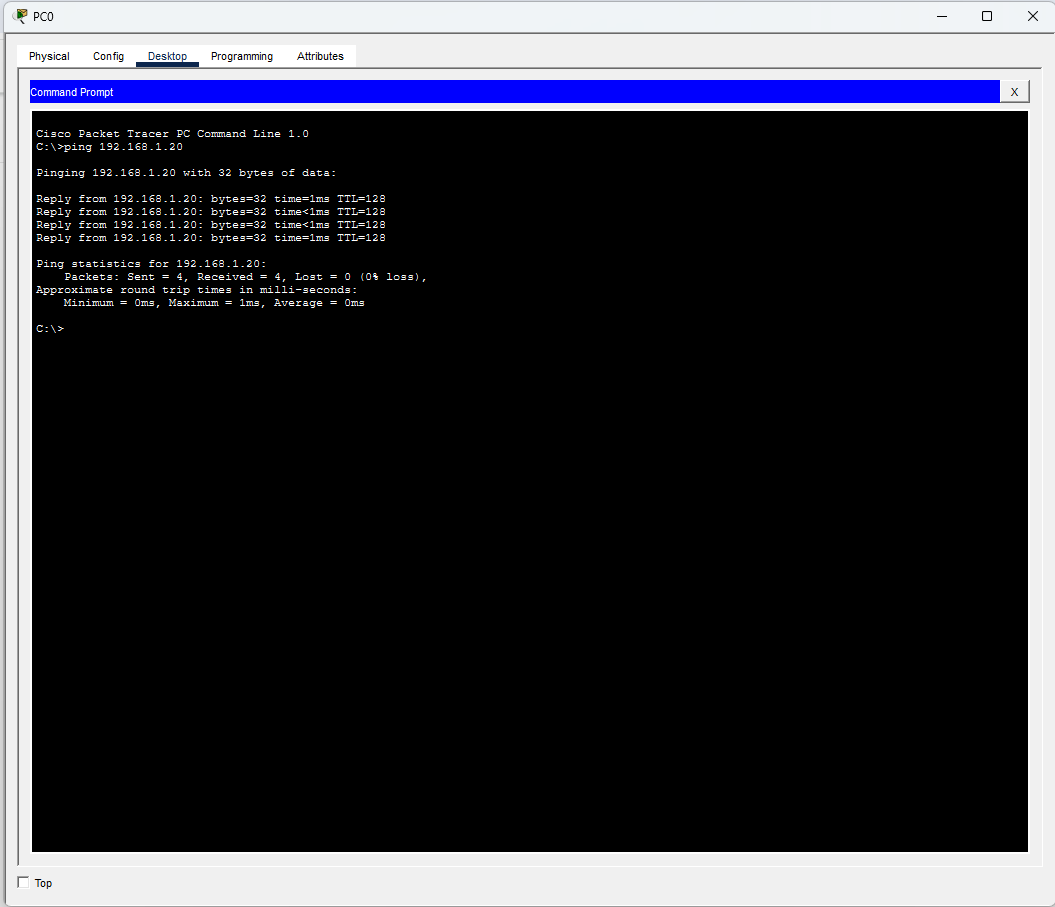Maximize the PC0 window
Screen dimensions: 1055x907
pyautogui.click(x=986, y=16)
